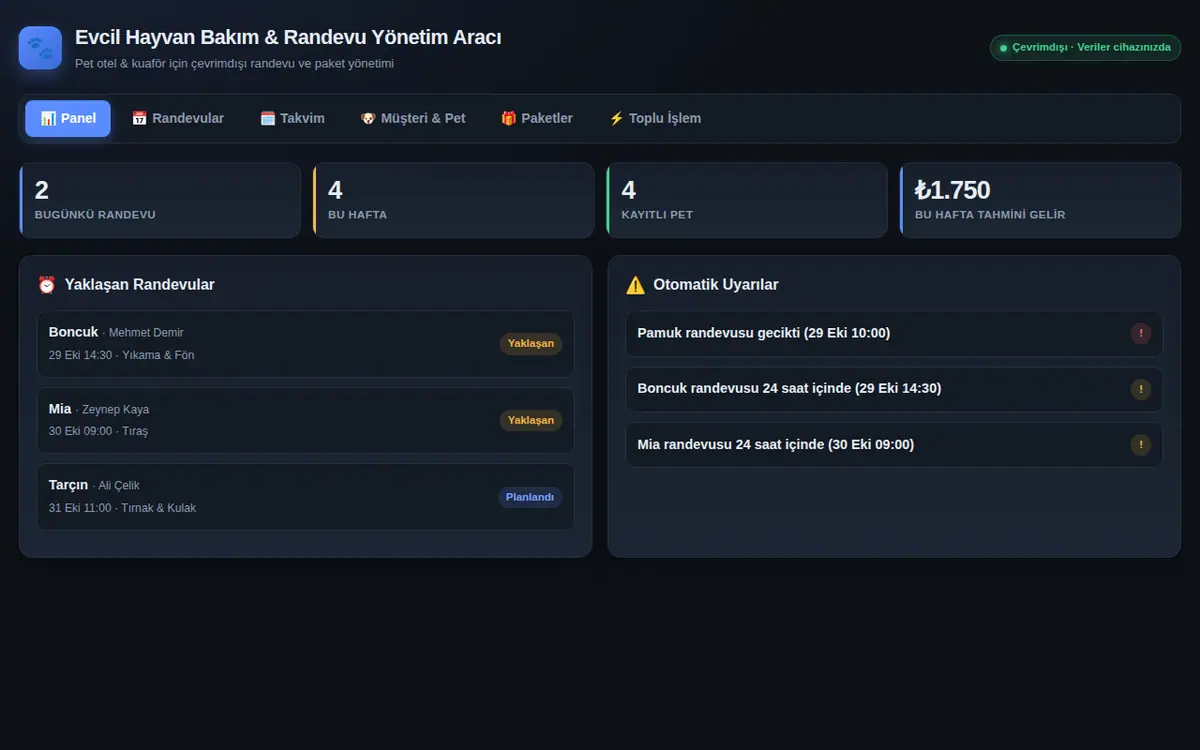Click the Planlandı badge on Tarçın appointment
The height and width of the screenshot is (750, 1200).
(x=530, y=497)
